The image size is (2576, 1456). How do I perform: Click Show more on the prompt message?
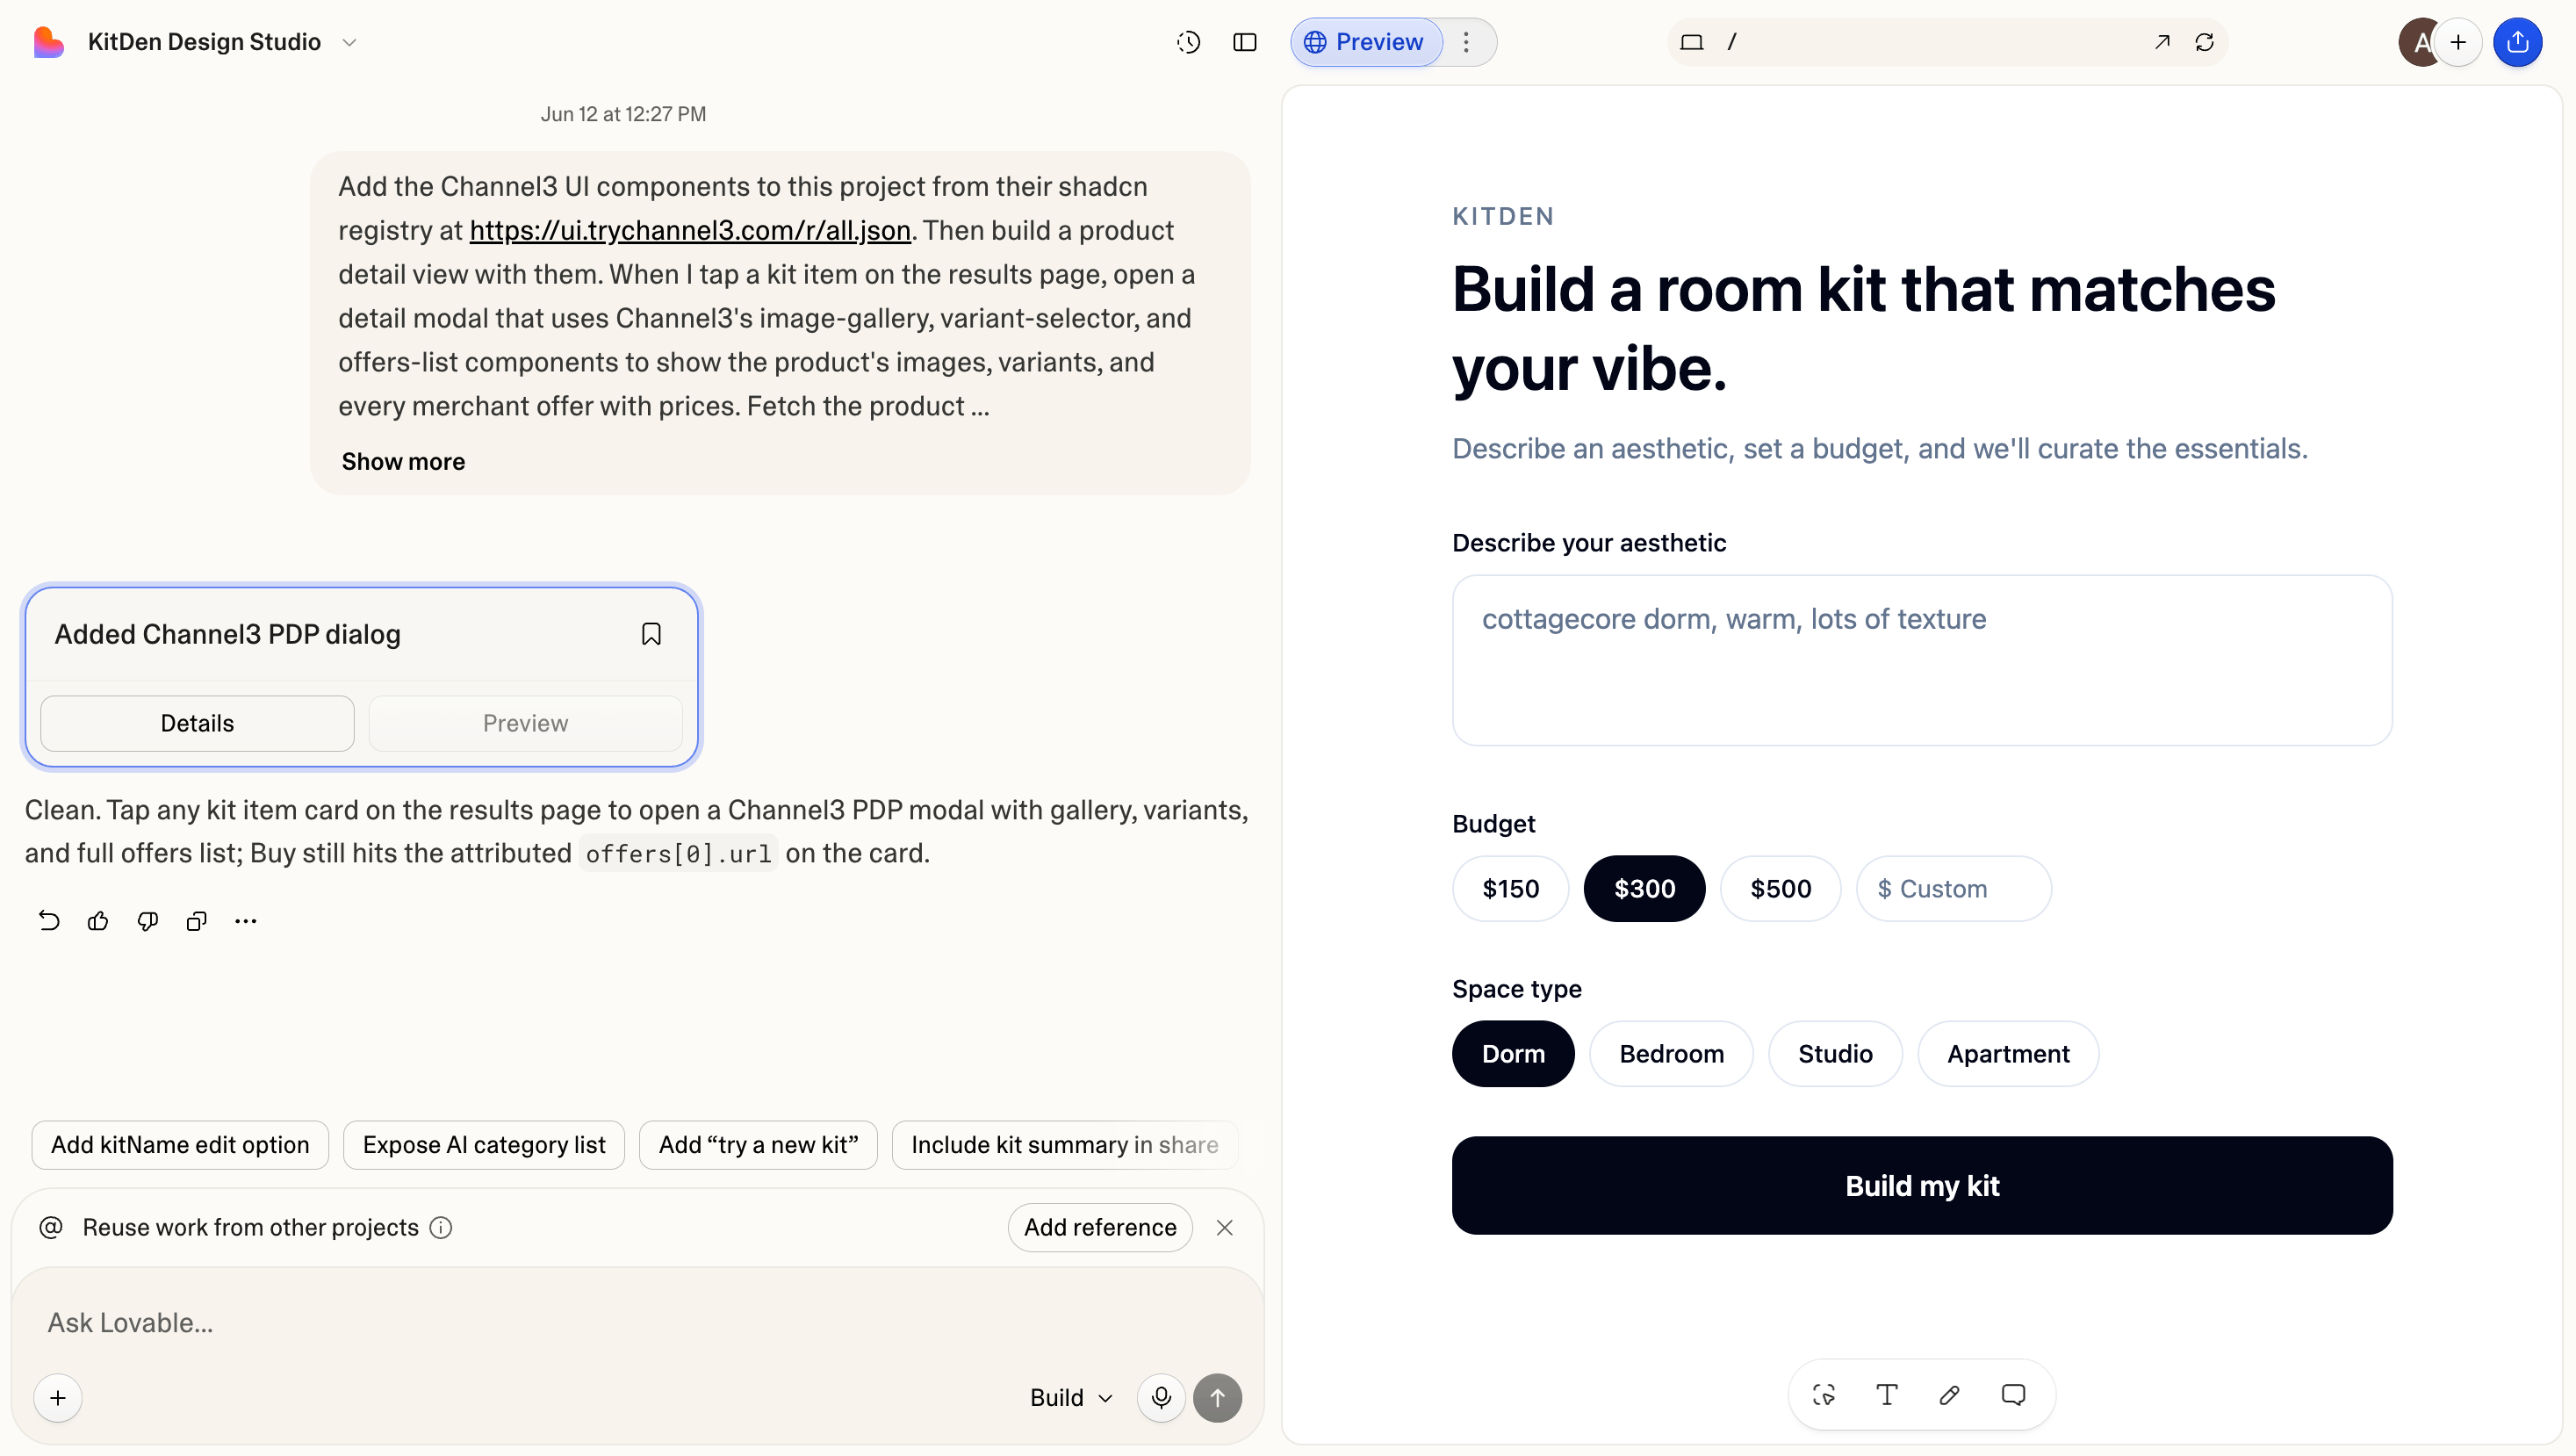[x=403, y=461]
